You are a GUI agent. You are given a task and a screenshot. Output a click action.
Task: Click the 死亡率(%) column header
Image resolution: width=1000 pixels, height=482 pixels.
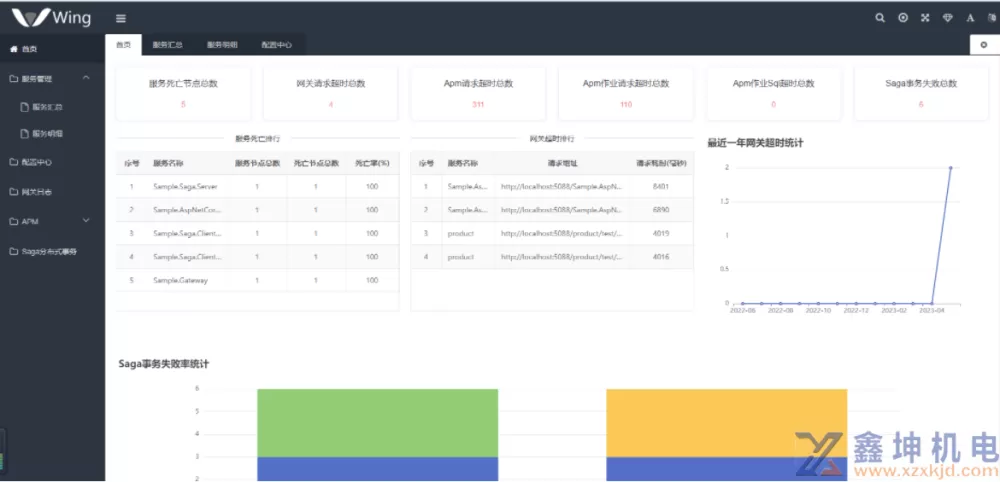click(372, 163)
